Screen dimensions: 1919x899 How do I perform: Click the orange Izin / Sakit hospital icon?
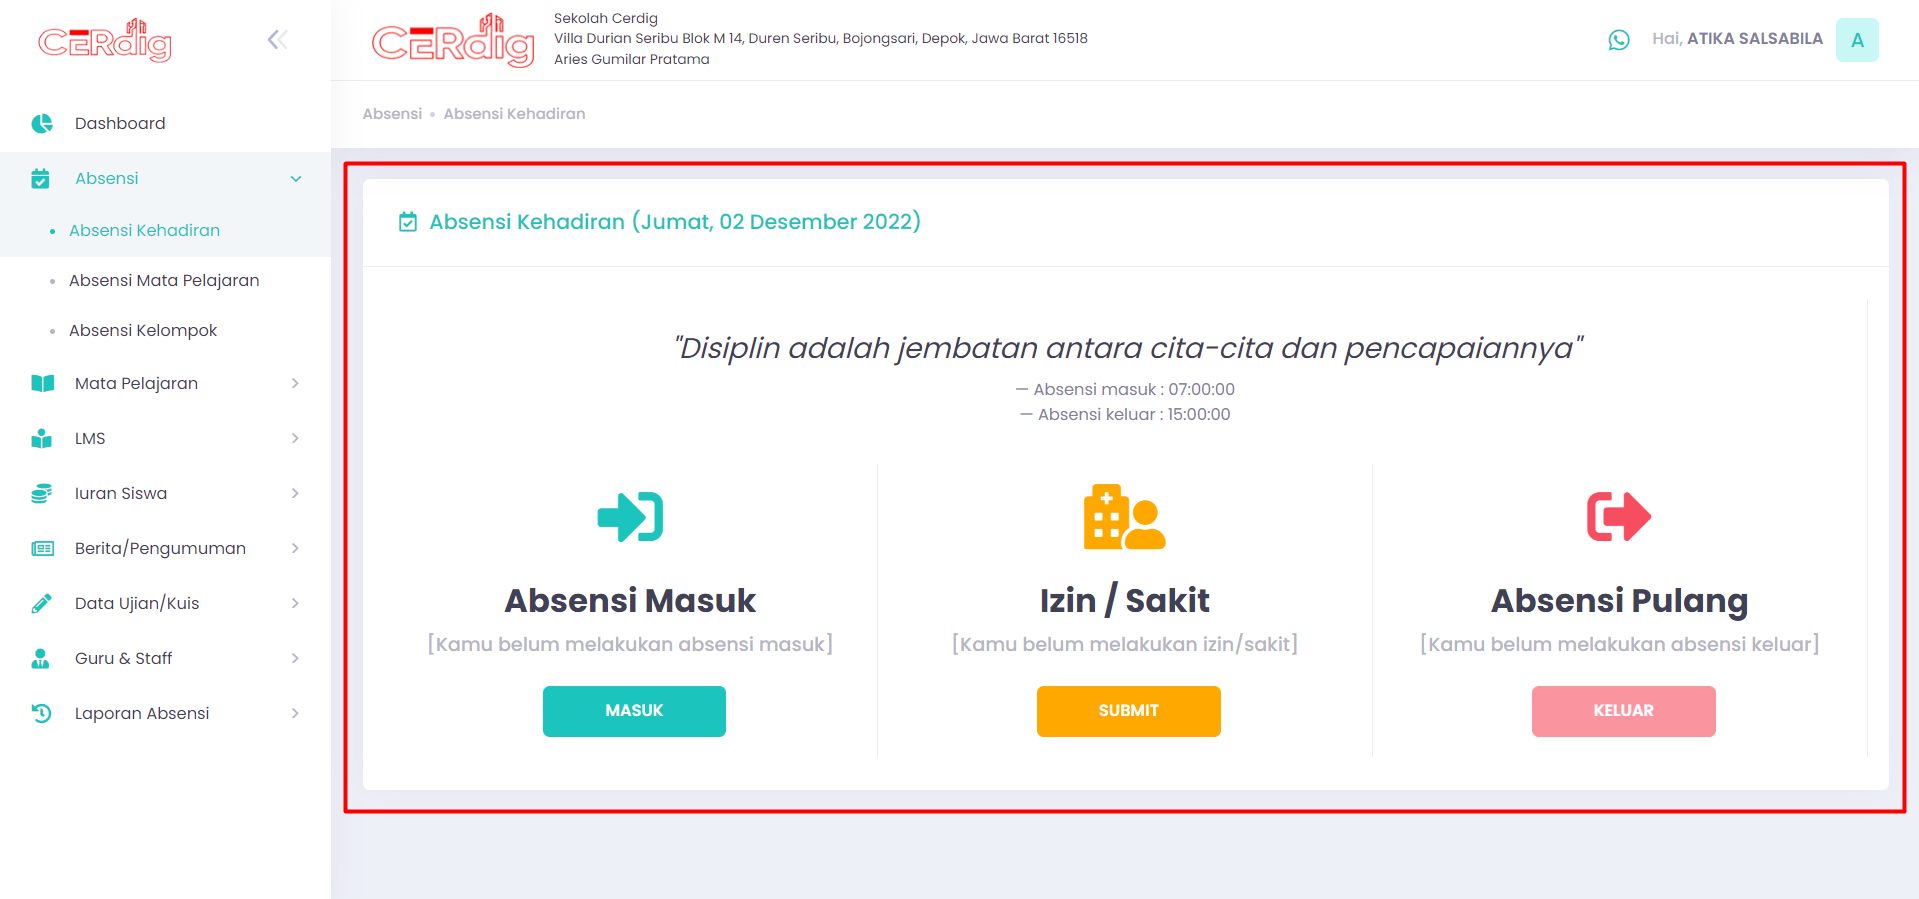pos(1124,517)
